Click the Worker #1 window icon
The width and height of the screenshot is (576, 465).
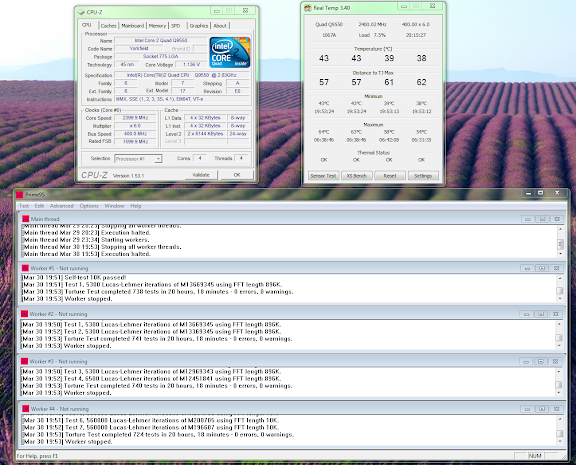coord(25,268)
